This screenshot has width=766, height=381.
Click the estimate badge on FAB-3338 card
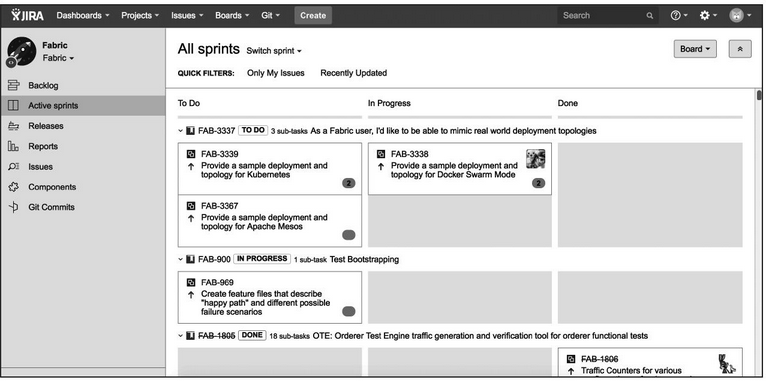[x=538, y=183]
